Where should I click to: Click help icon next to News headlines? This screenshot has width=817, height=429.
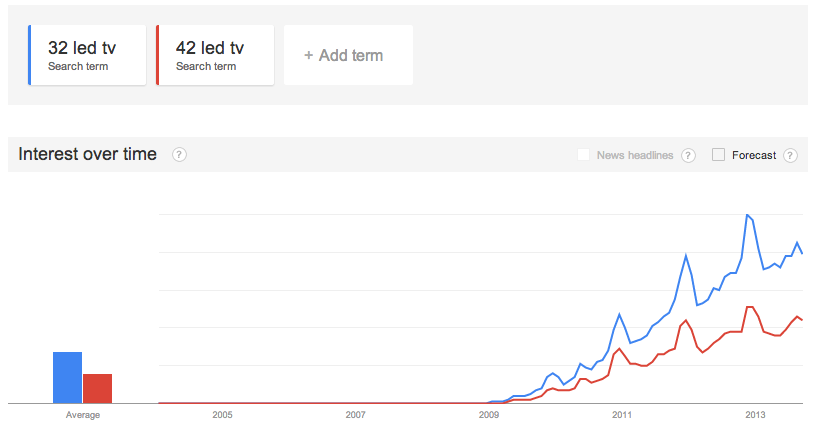pyautogui.click(x=688, y=155)
